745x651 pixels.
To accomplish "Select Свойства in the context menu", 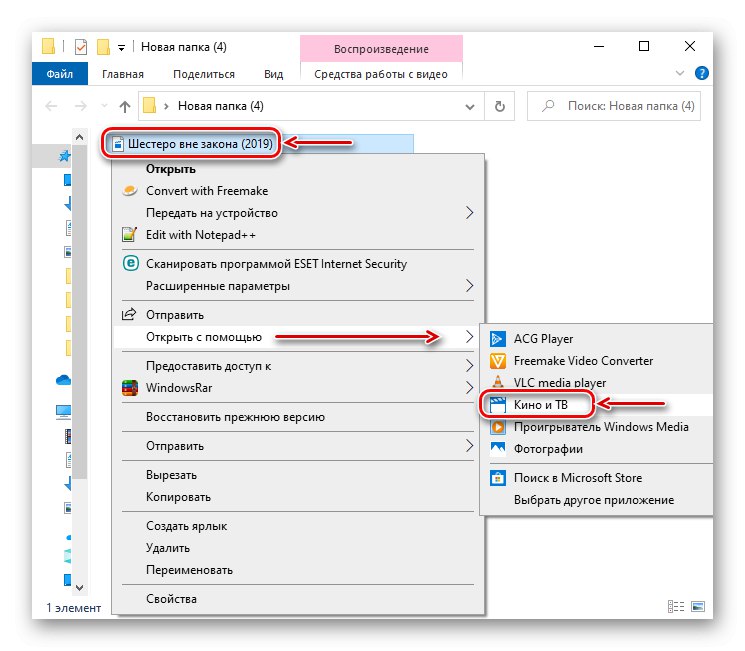I will click(x=171, y=599).
